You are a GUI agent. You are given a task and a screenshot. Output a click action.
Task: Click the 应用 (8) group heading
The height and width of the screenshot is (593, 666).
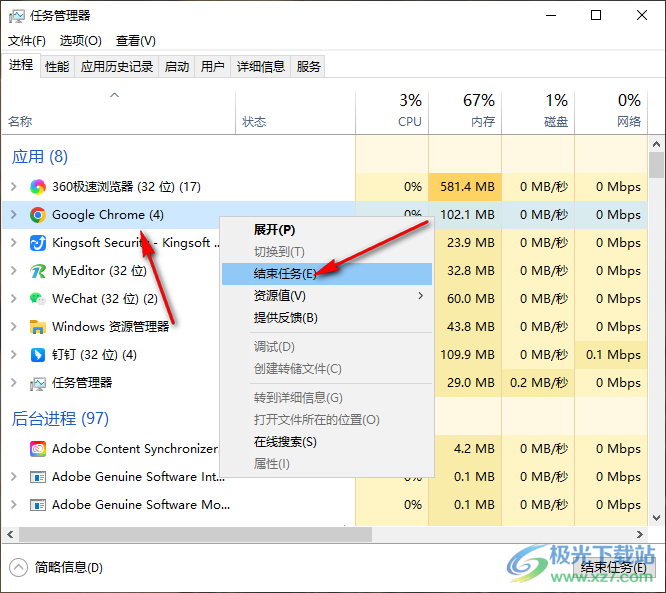40,157
